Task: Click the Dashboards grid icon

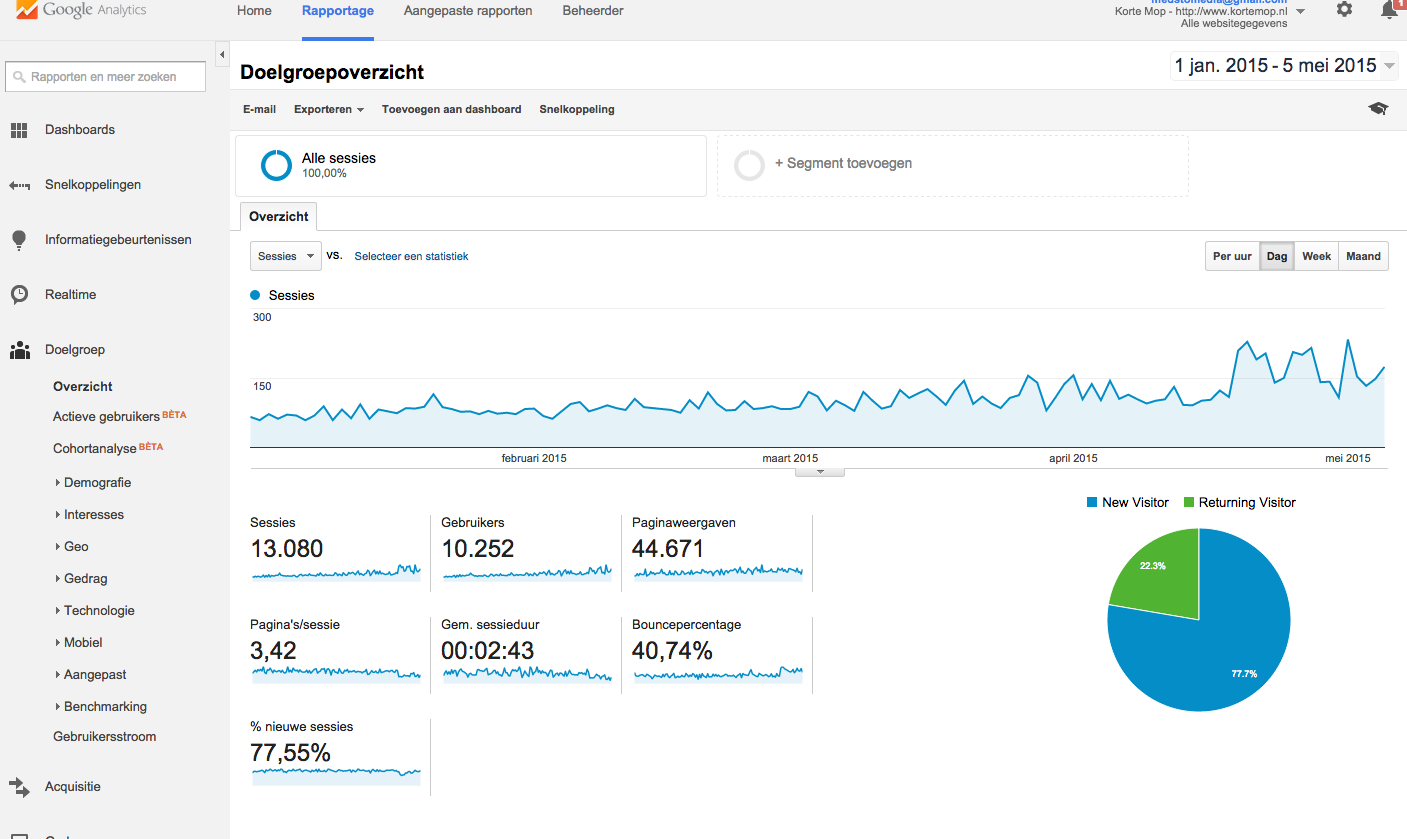Action: pos(19,130)
